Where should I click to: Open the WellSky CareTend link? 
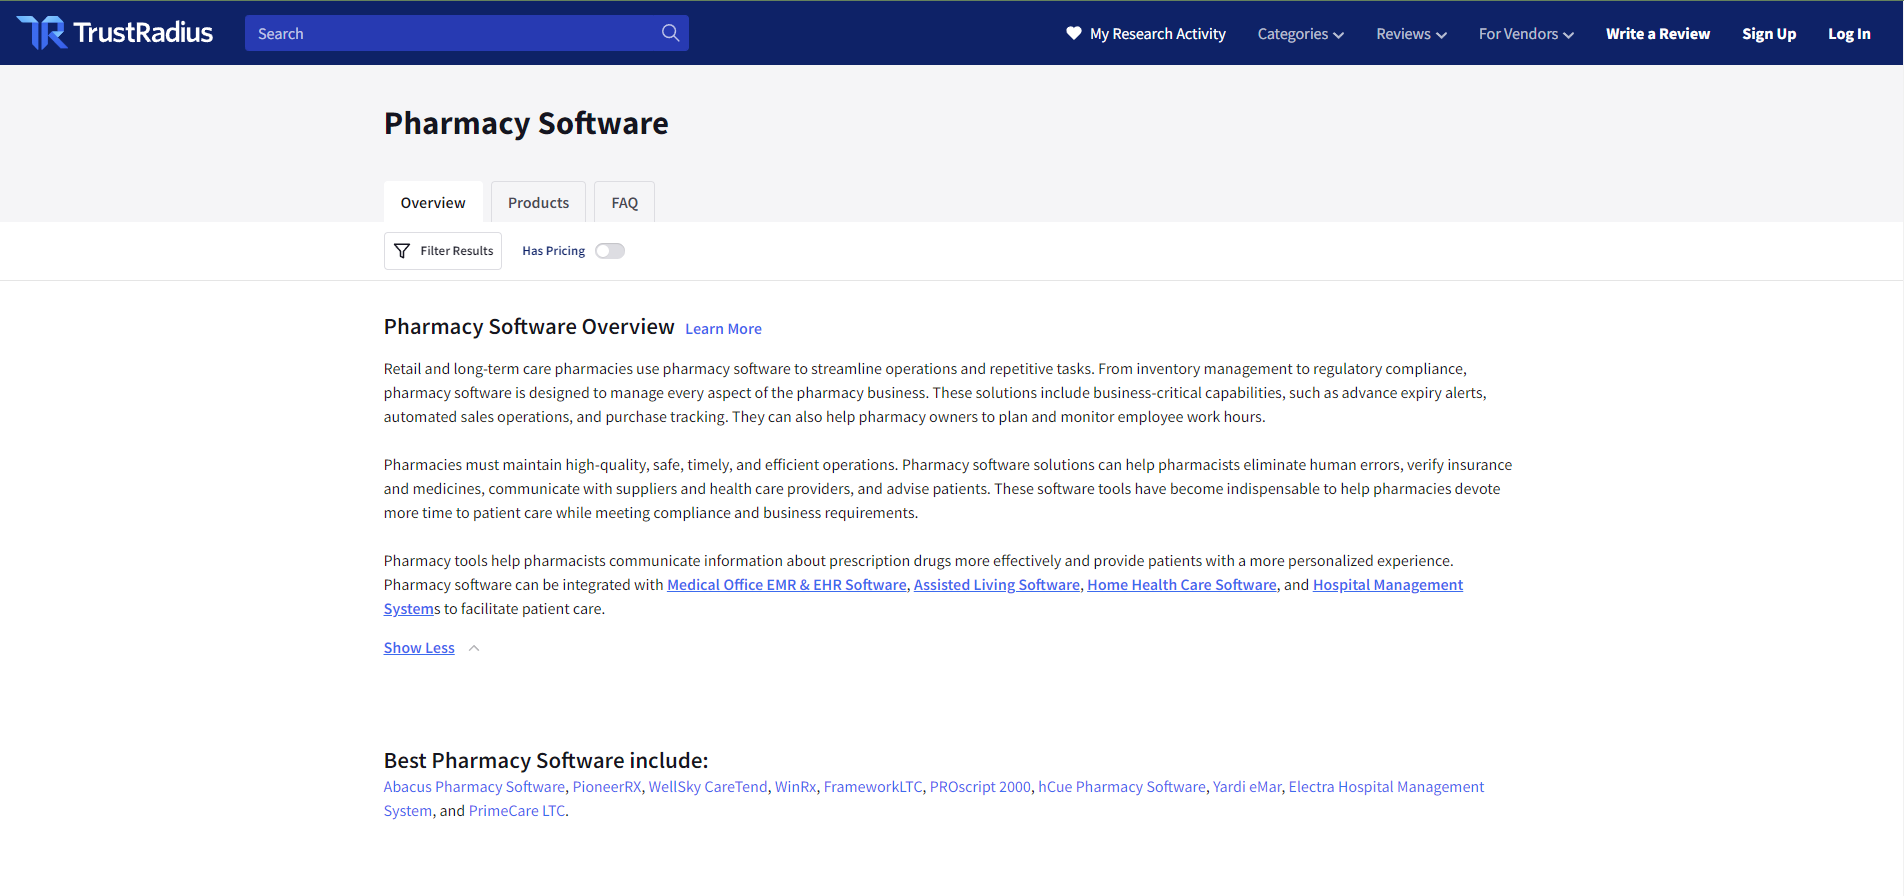[x=708, y=787]
